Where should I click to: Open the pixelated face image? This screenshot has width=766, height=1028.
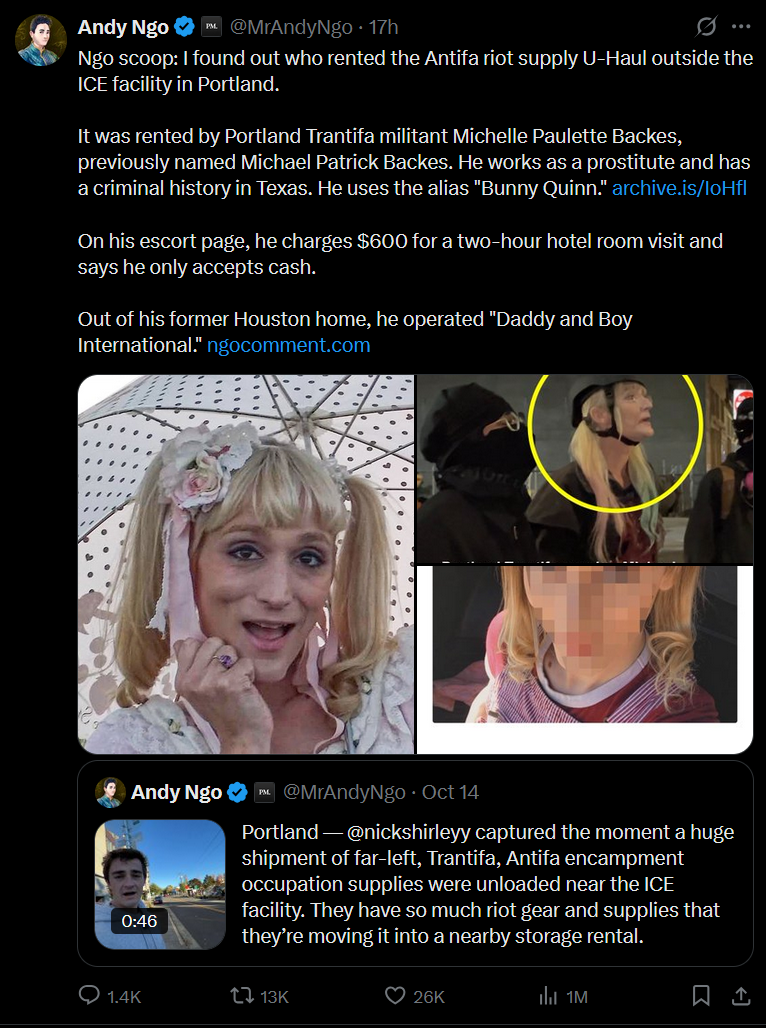(585, 660)
